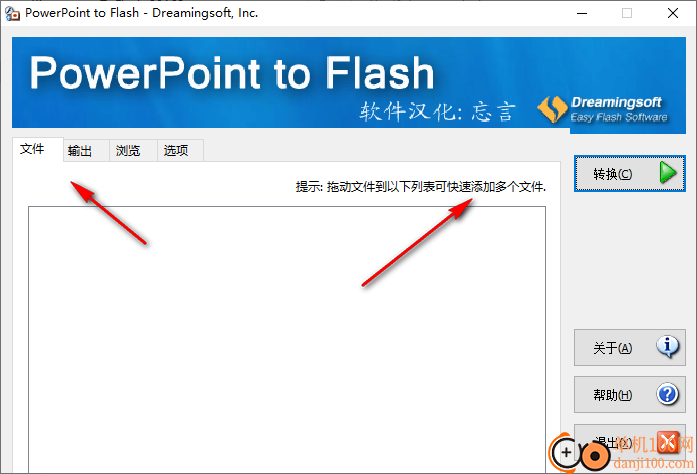Close the PowerPoint to Flash window

pyautogui.click(x=673, y=13)
